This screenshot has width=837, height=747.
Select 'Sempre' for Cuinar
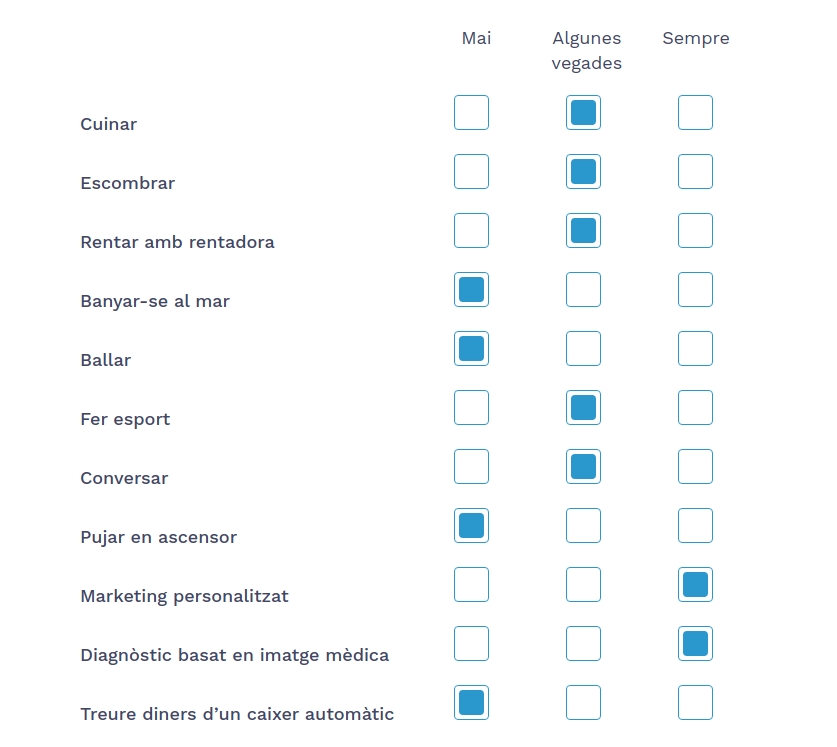695,113
